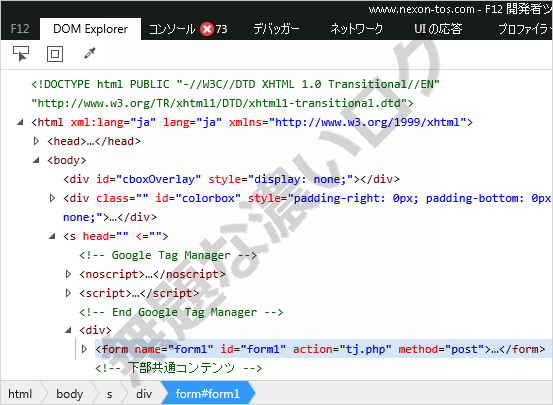Viewport: 553px width, 405px height.
Task: Click the red console error count icon
Action: (x=207, y=29)
